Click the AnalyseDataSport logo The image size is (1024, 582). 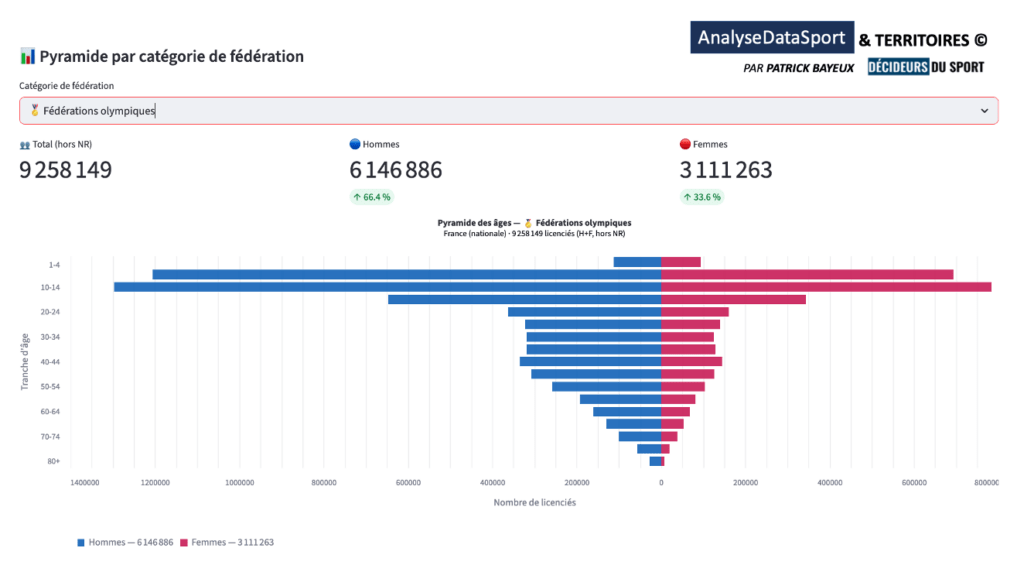[771, 38]
